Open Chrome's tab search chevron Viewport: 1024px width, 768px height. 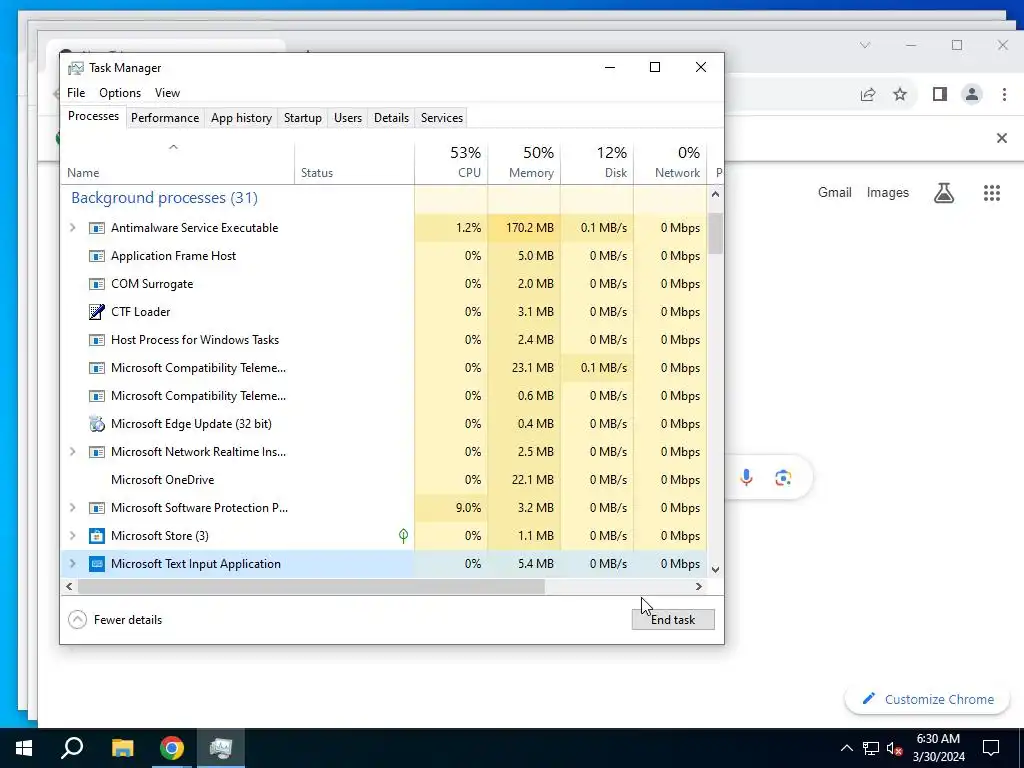click(865, 46)
